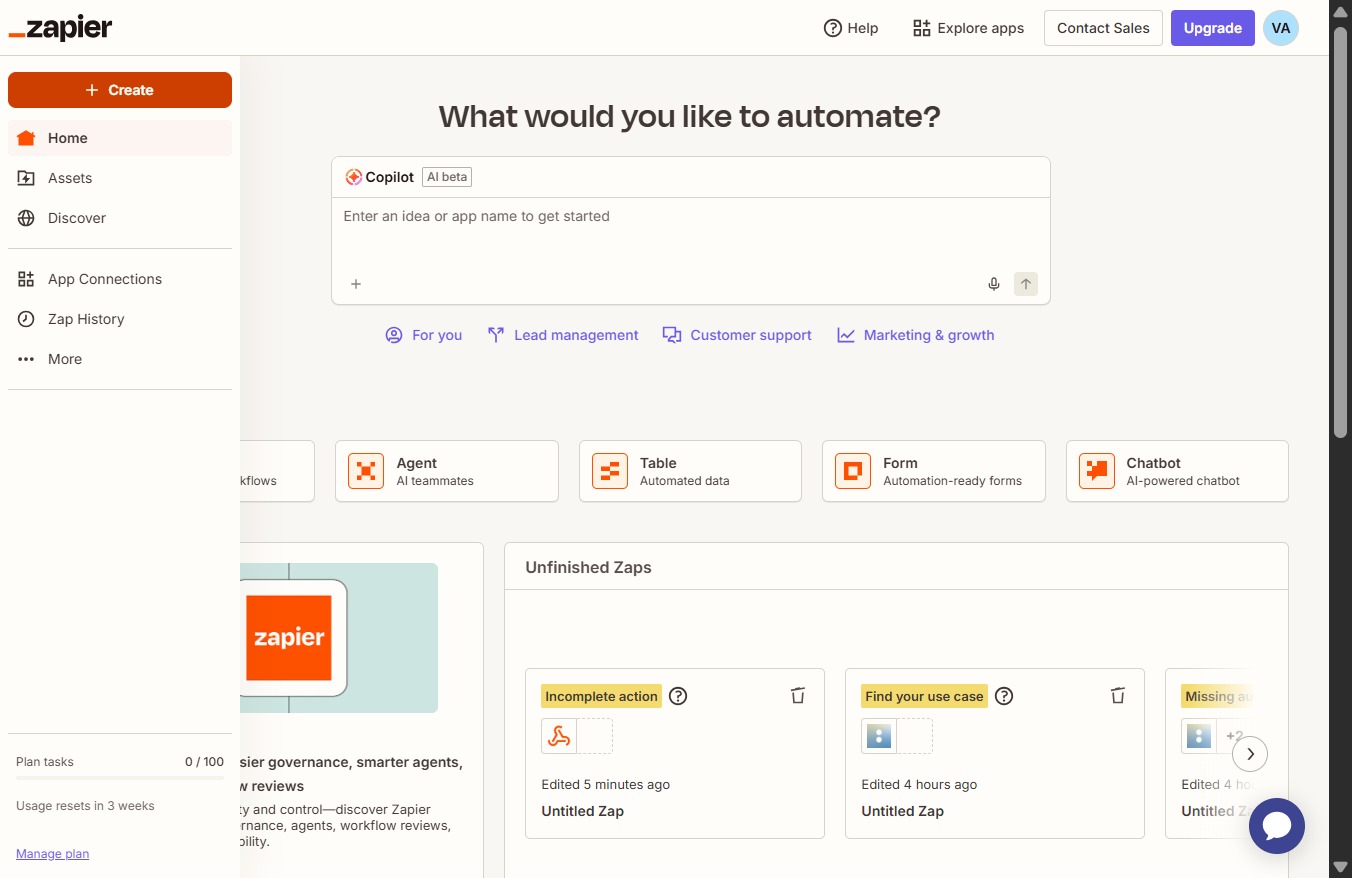Click the webhook icon in Incomplete action card
The image size is (1352, 878).
(x=559, y=736)
